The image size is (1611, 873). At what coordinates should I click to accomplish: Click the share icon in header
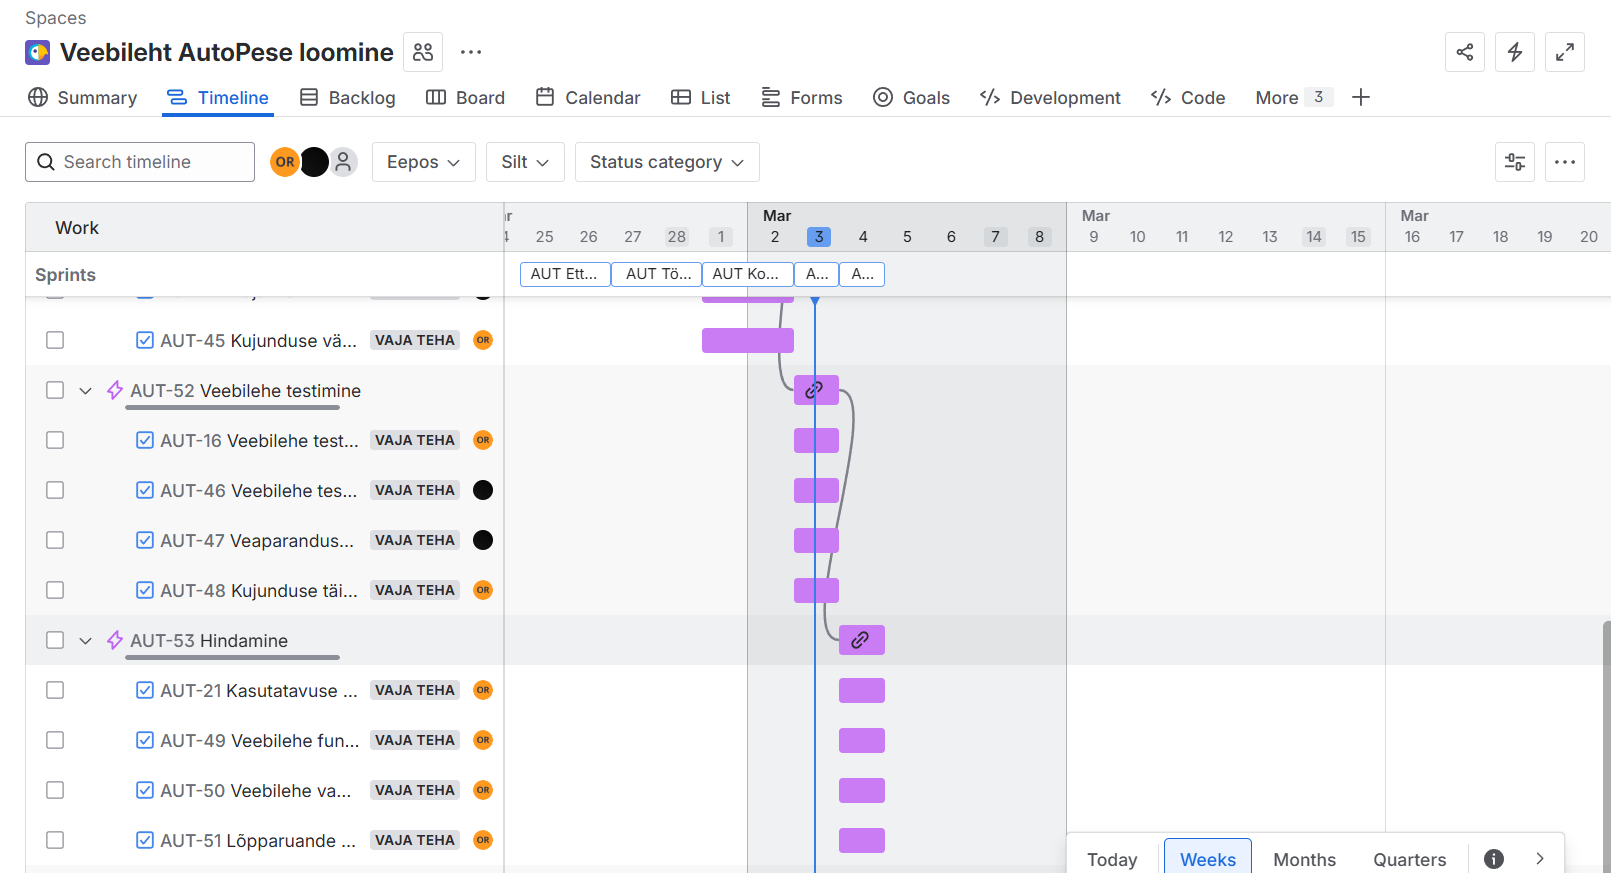point(1464,52)
